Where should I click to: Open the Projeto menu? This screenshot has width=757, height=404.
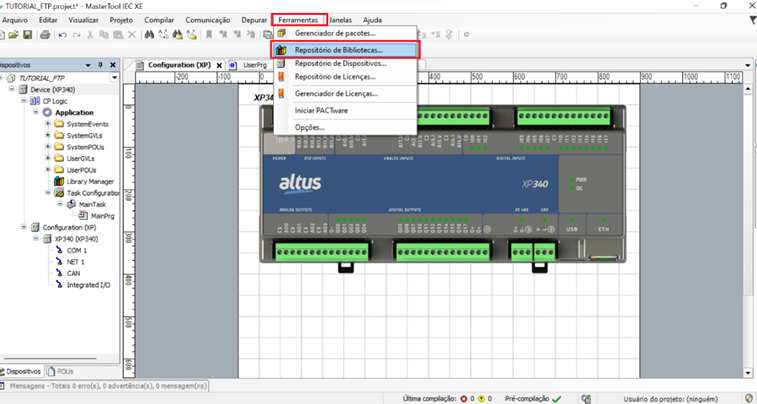pos(121,20)
